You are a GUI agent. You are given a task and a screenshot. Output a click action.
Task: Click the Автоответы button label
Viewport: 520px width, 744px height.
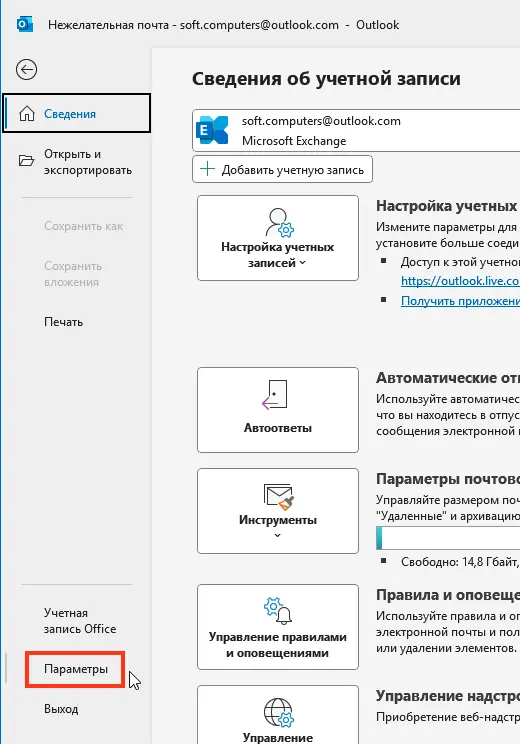click(278, 428)
